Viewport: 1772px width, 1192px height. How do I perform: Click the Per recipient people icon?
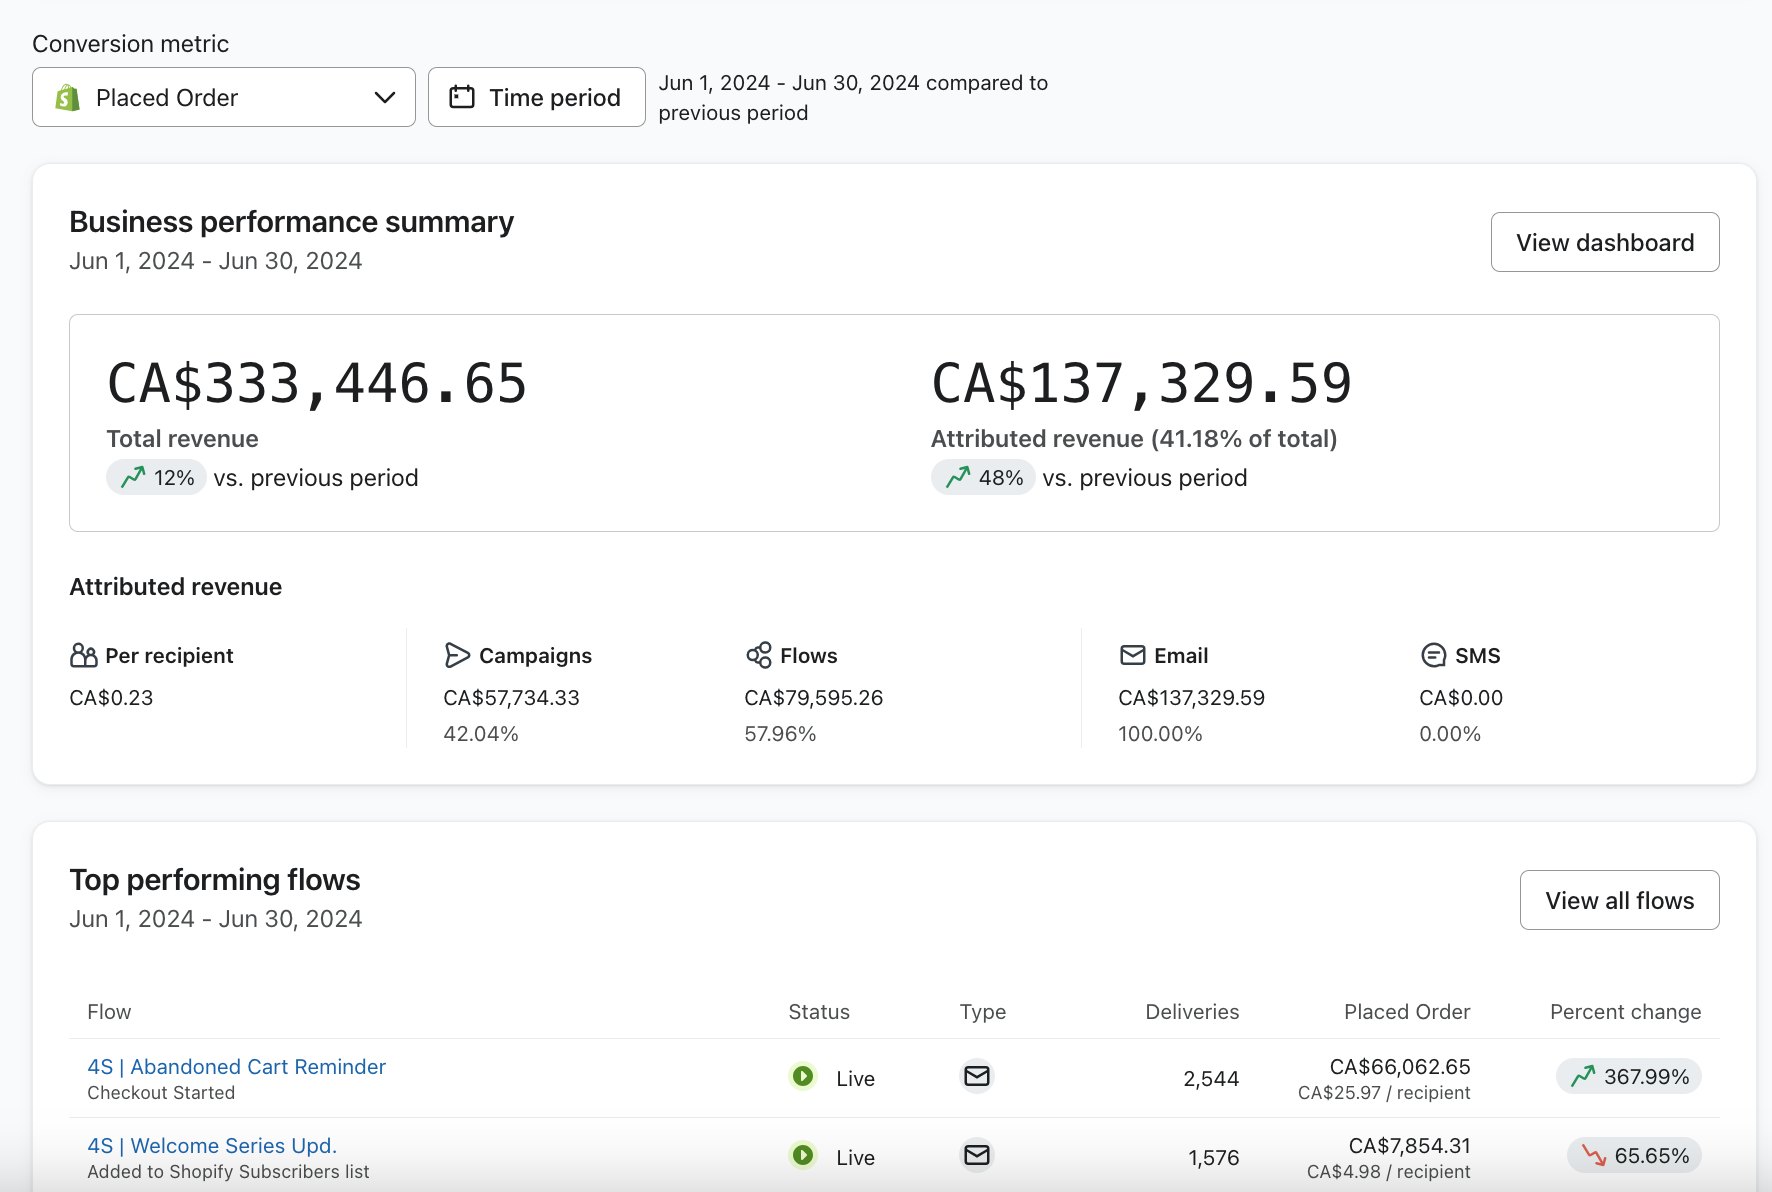[x=84, y=655]
